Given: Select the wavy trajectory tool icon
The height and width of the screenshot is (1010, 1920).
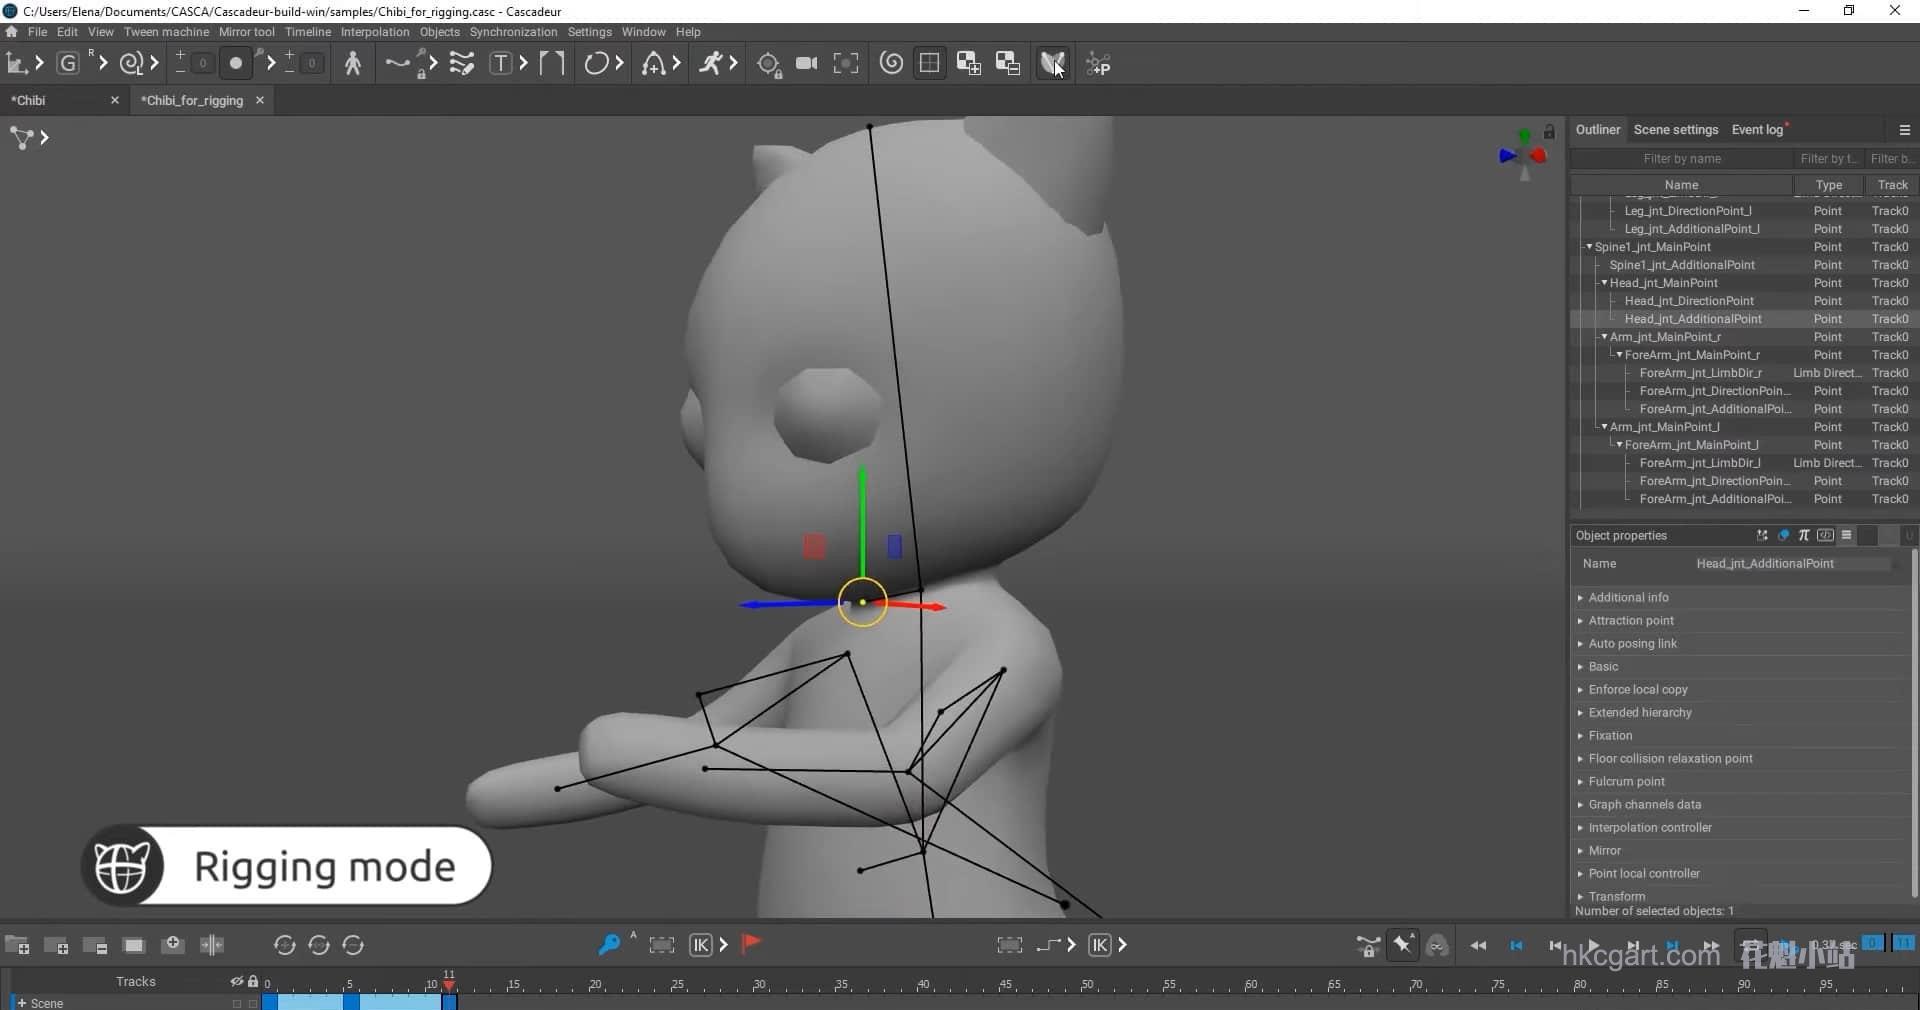Looking at the screenshot, I should click(397, 64).
